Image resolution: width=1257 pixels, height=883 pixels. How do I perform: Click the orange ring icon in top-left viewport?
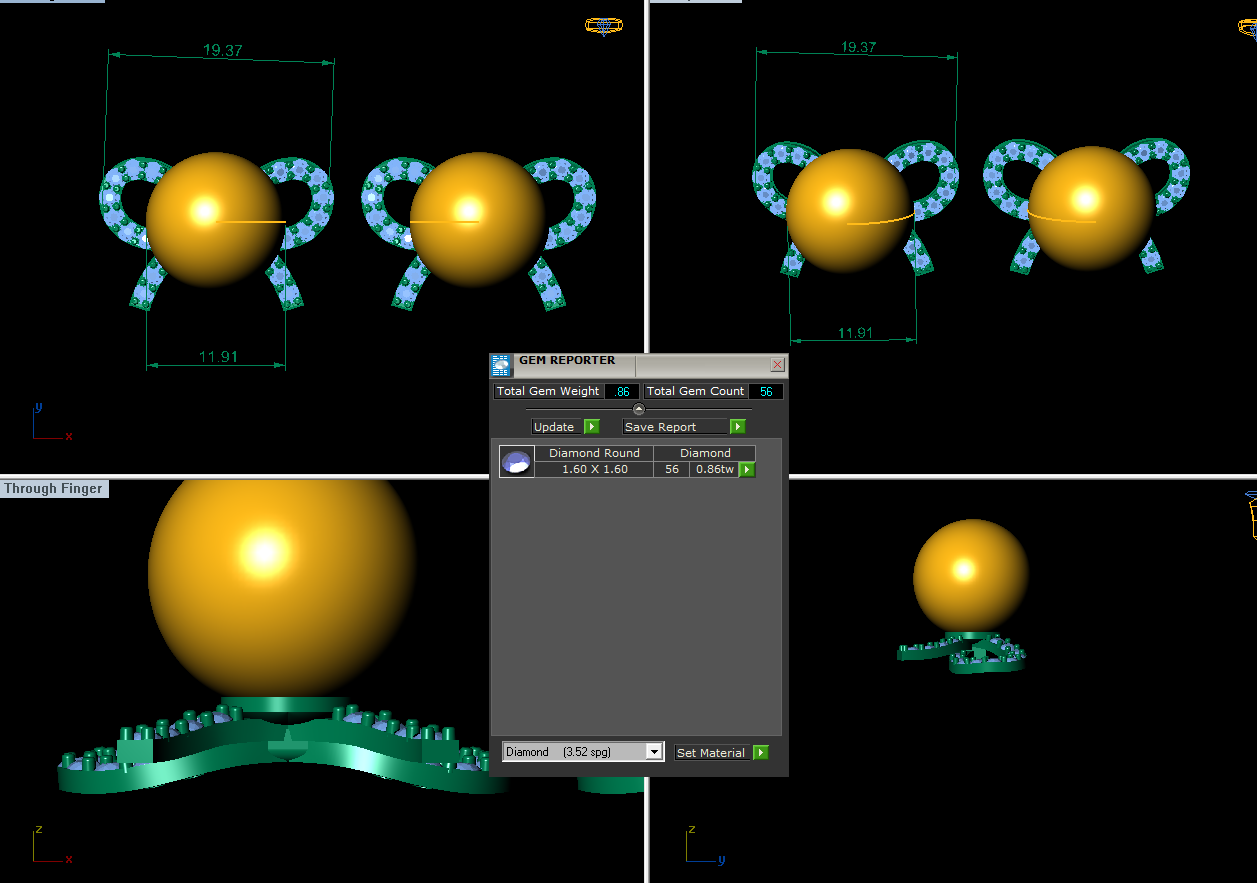[604, 26]
